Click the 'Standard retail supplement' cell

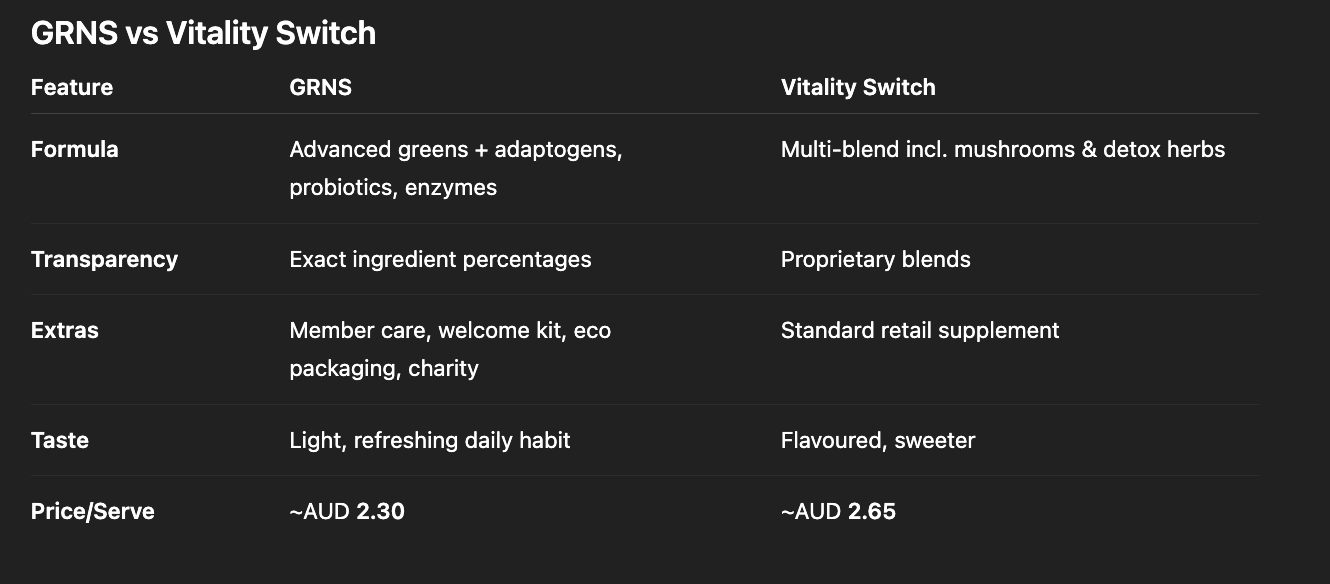click(x=920, y=331)
